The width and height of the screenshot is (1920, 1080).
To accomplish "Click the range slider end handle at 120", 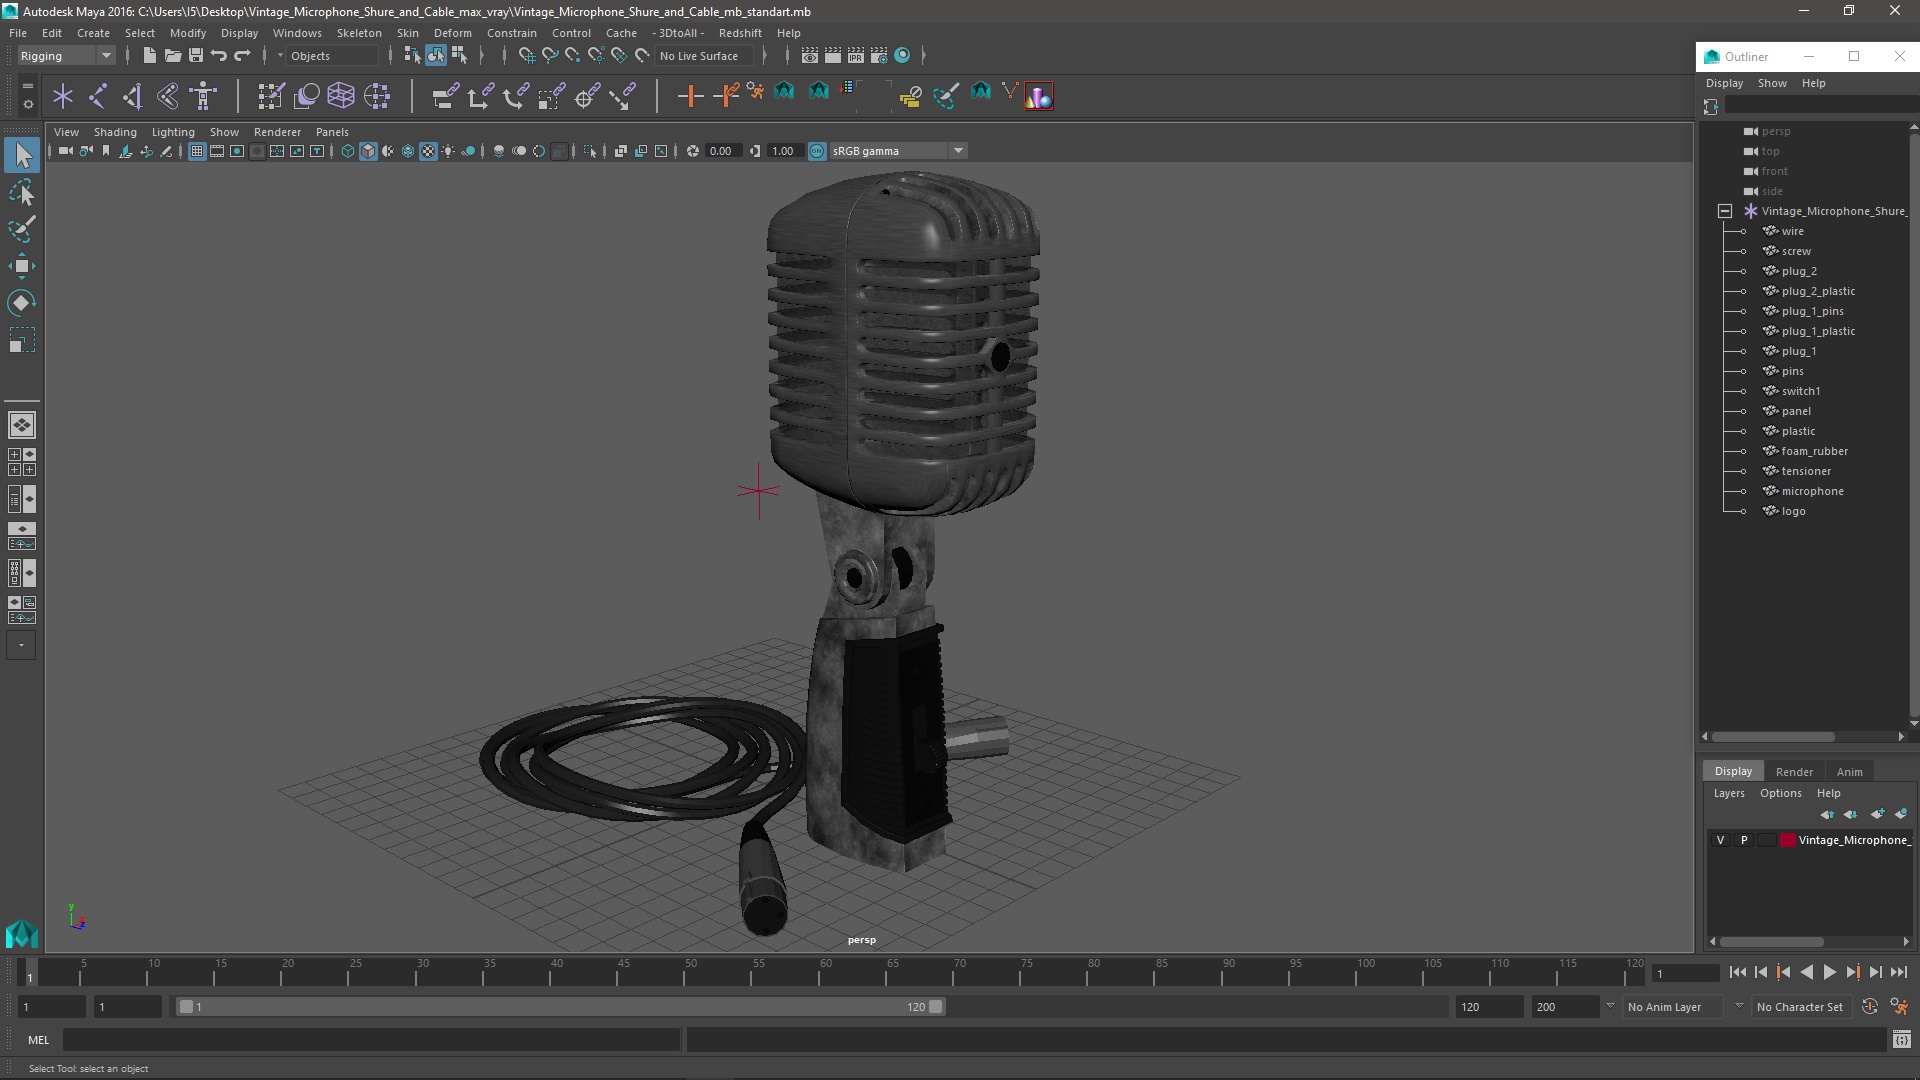I will click(935, 1007).
